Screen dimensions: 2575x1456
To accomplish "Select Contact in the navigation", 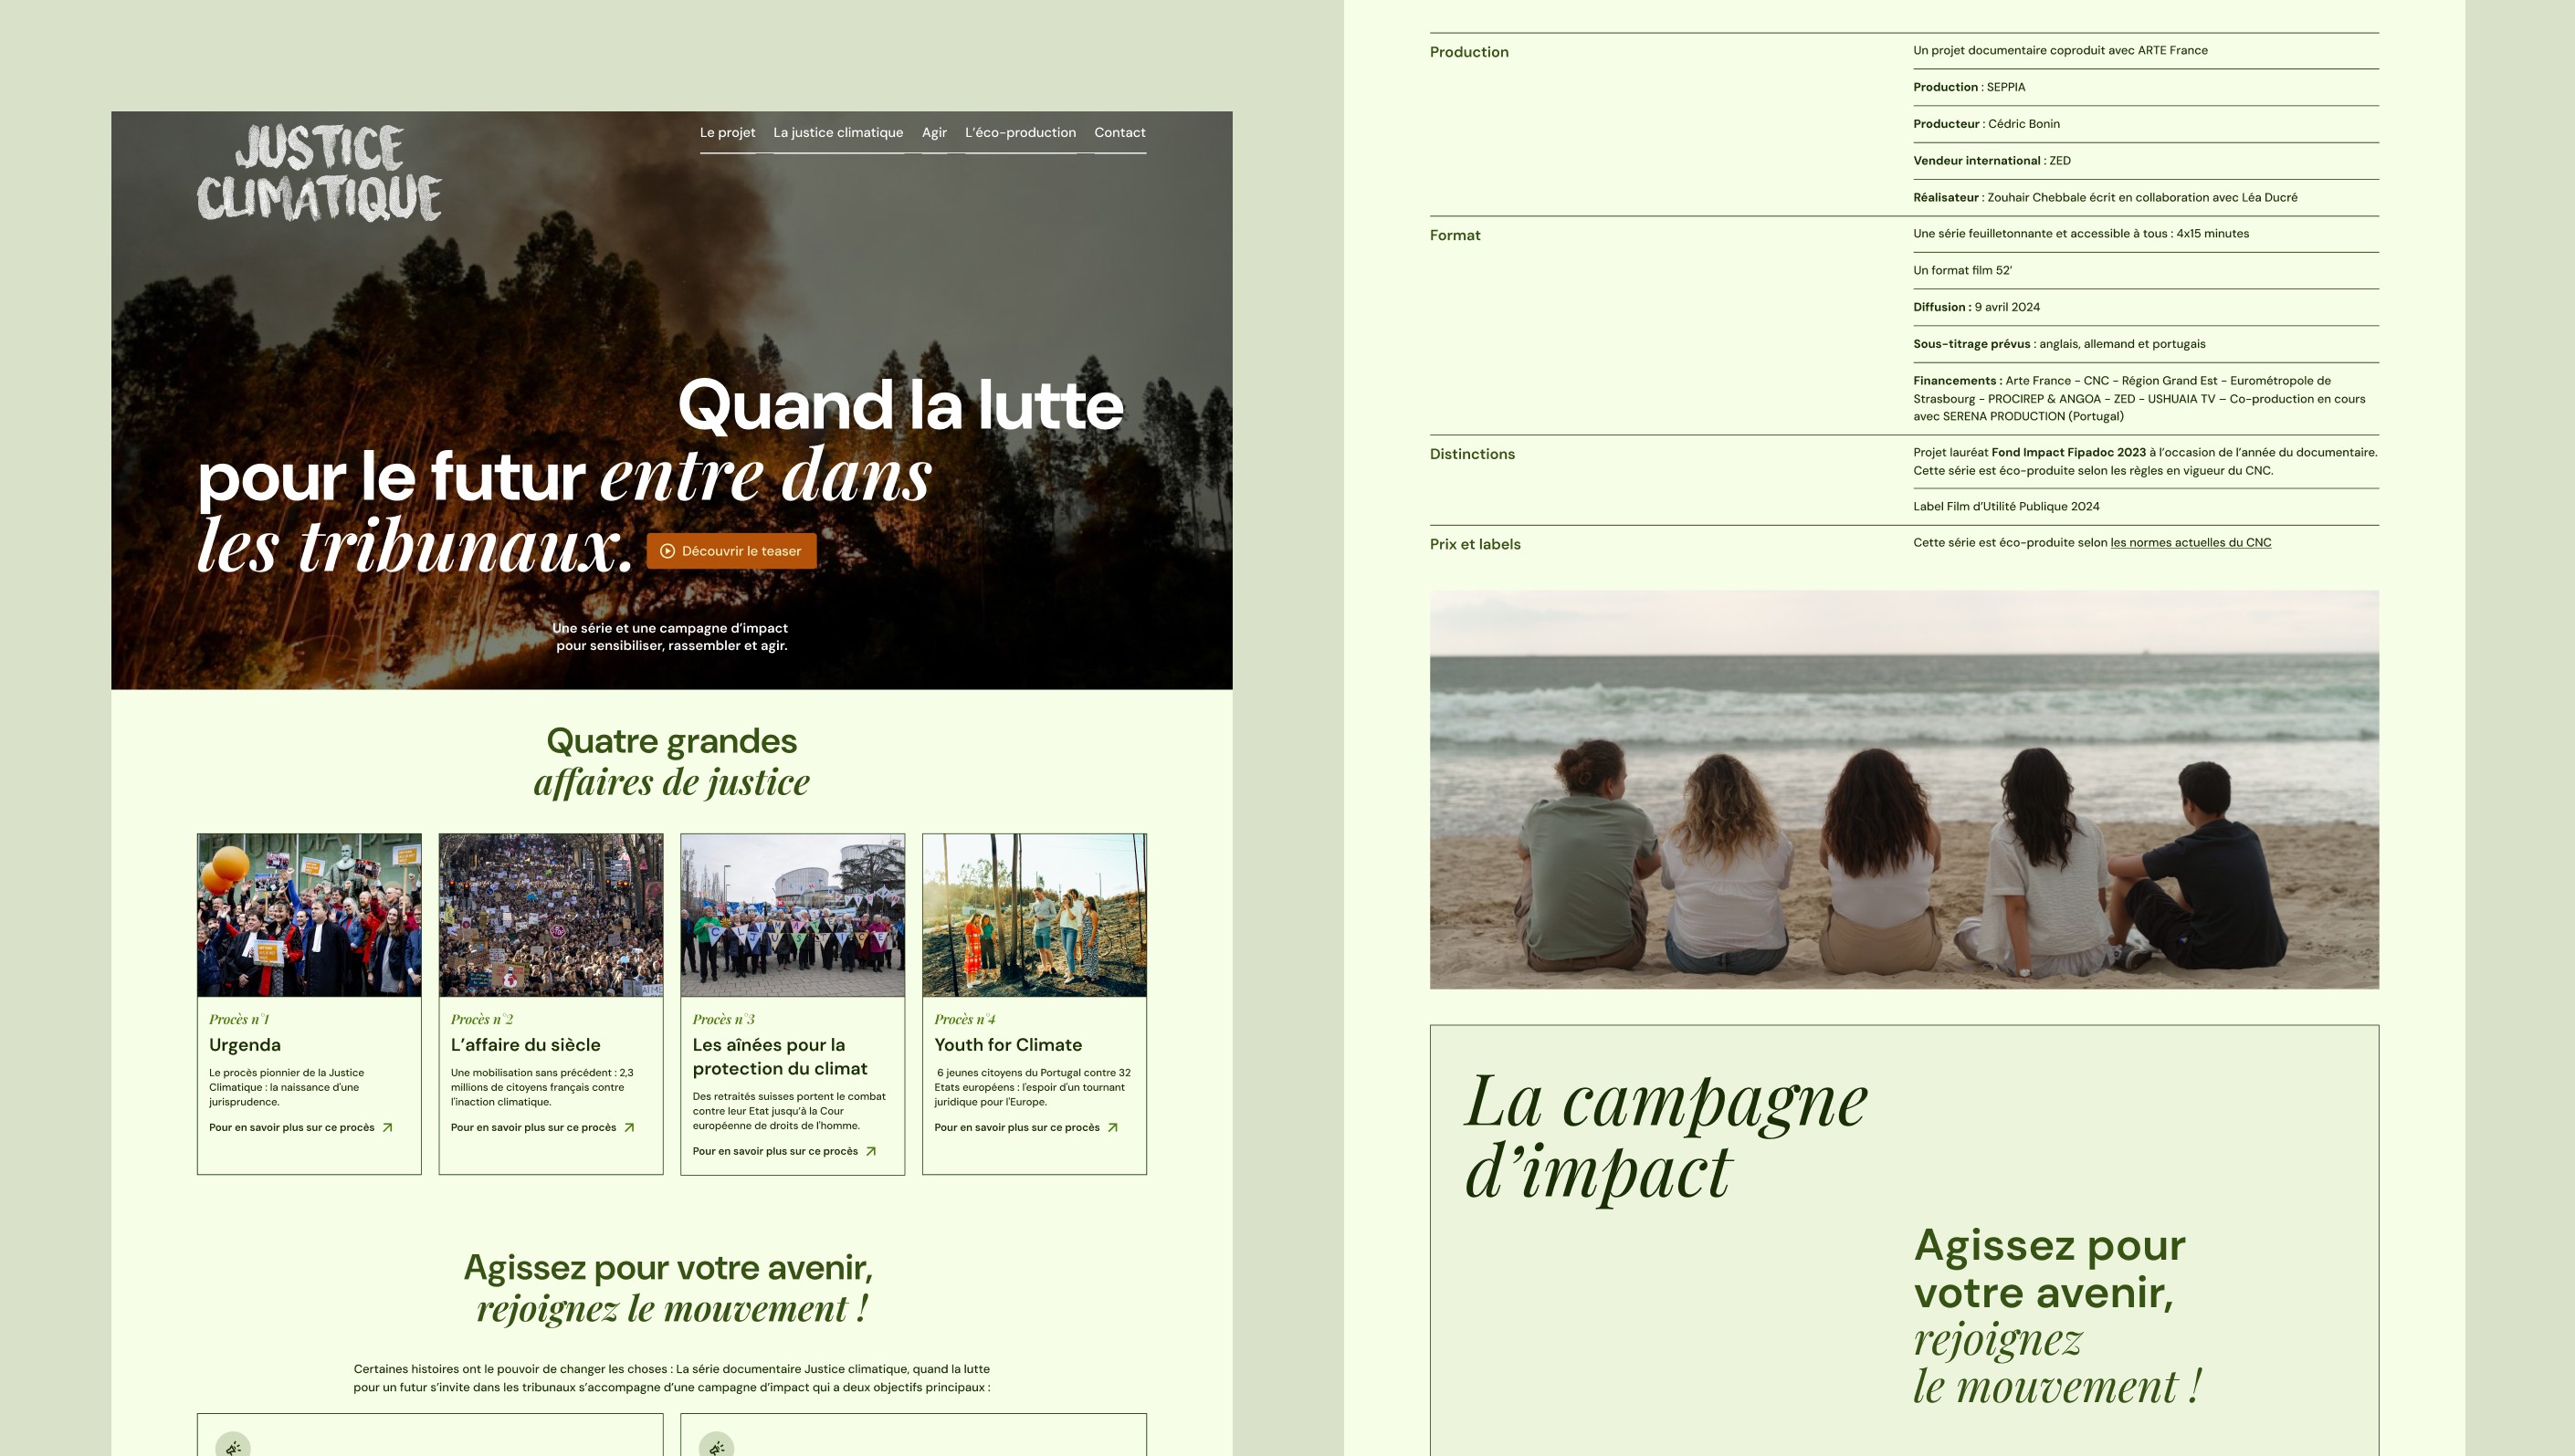I will click(1119, 132).
